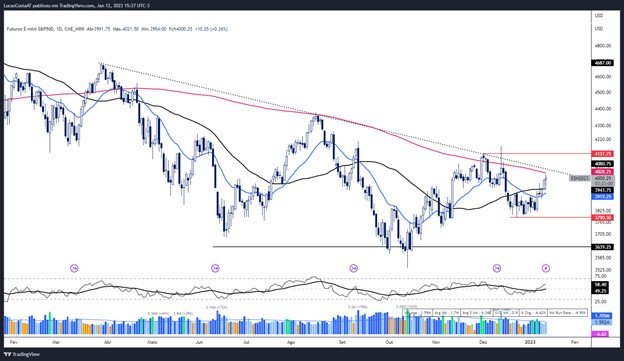Viewport: 624px width, 361px height.
Task: Click the blue 3919.25 moving average label
Action: pyautogui.click(x=603, y=197)
